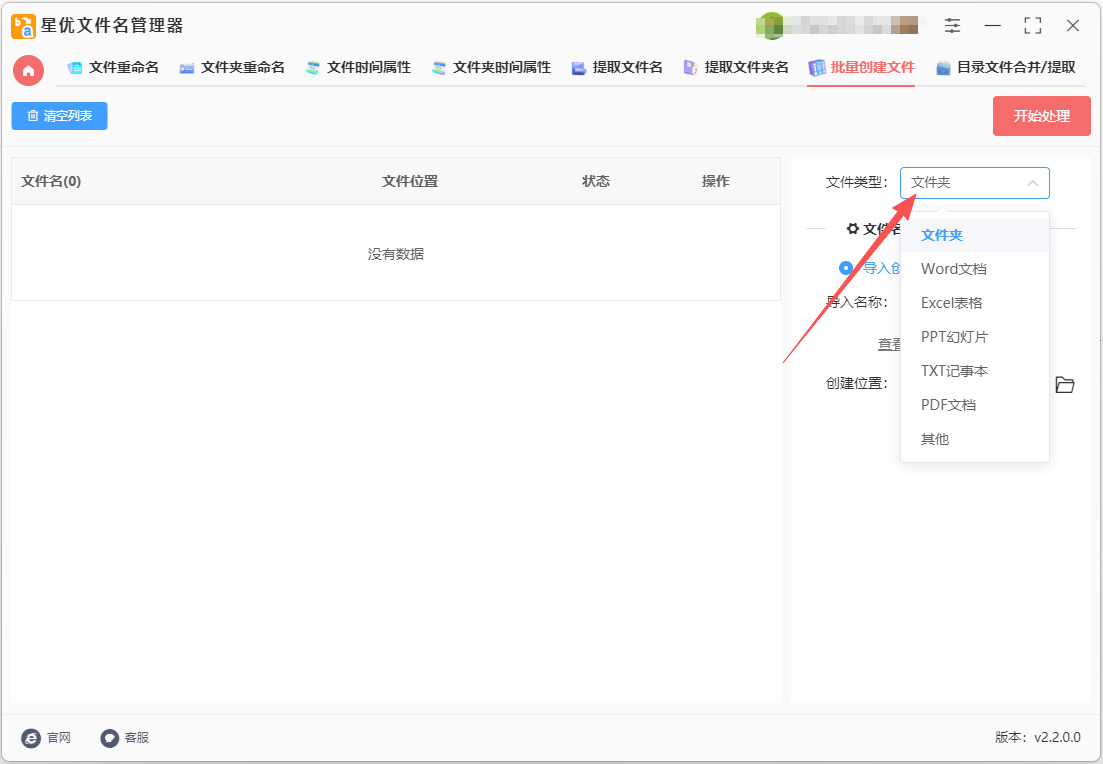
Task: Click the user avatar in title bar
Action: (771, 26)
